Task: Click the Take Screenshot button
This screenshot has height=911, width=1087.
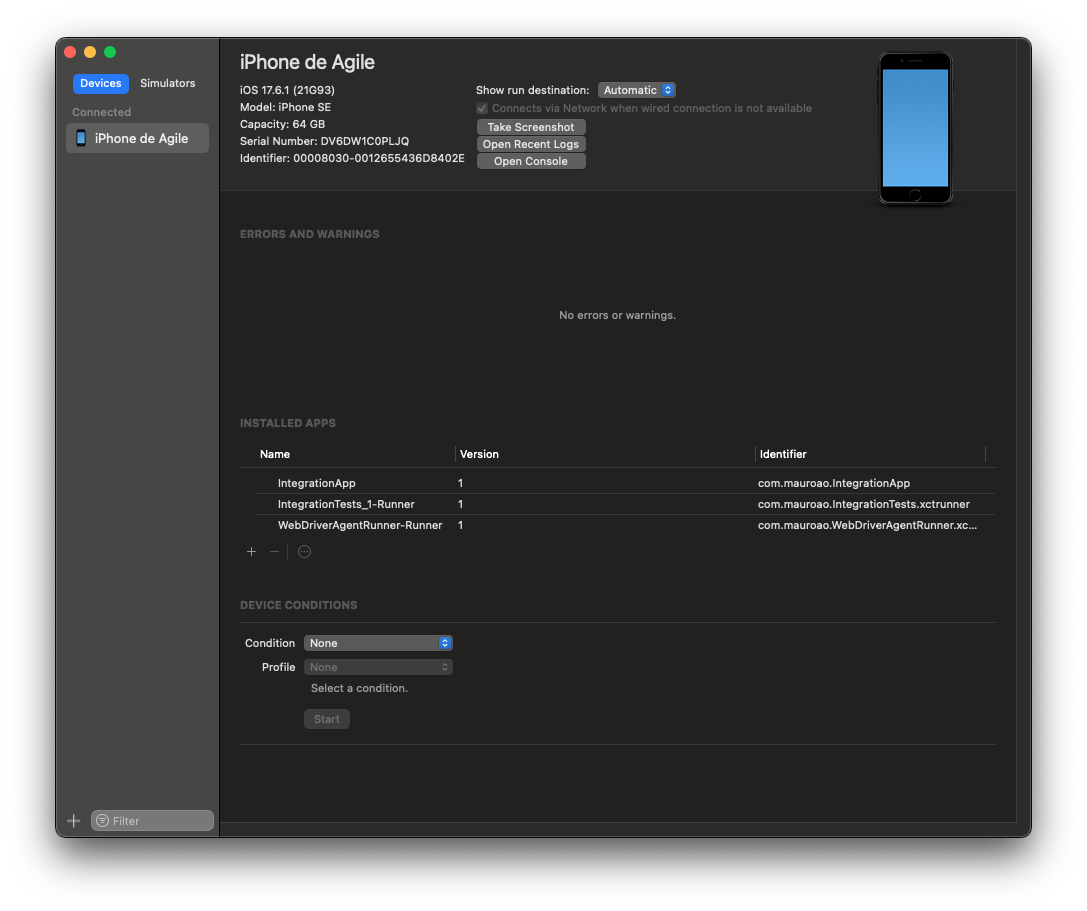Action: point(530,126)
